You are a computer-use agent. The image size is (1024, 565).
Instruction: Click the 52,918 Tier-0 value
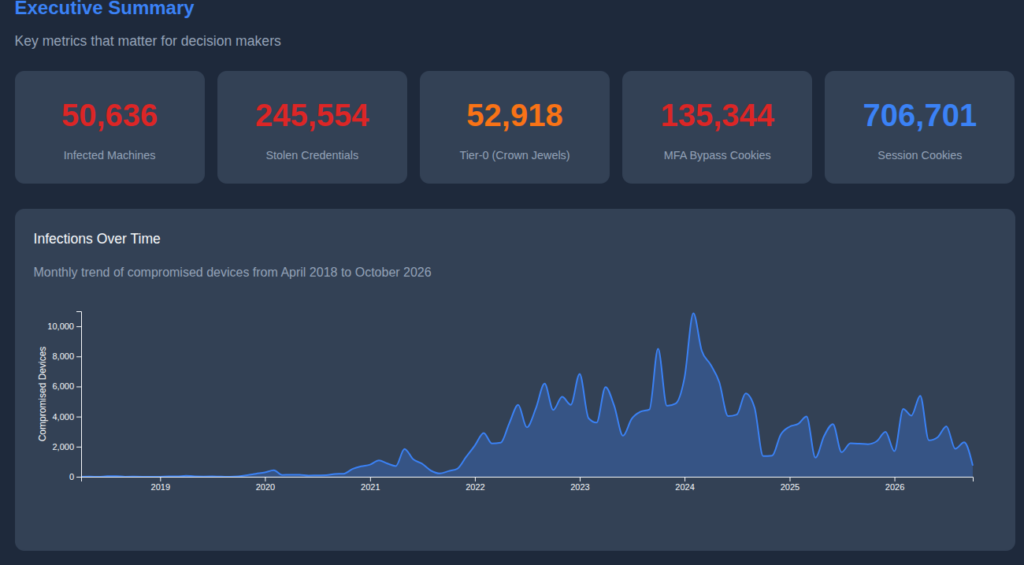tap(515, 116)
